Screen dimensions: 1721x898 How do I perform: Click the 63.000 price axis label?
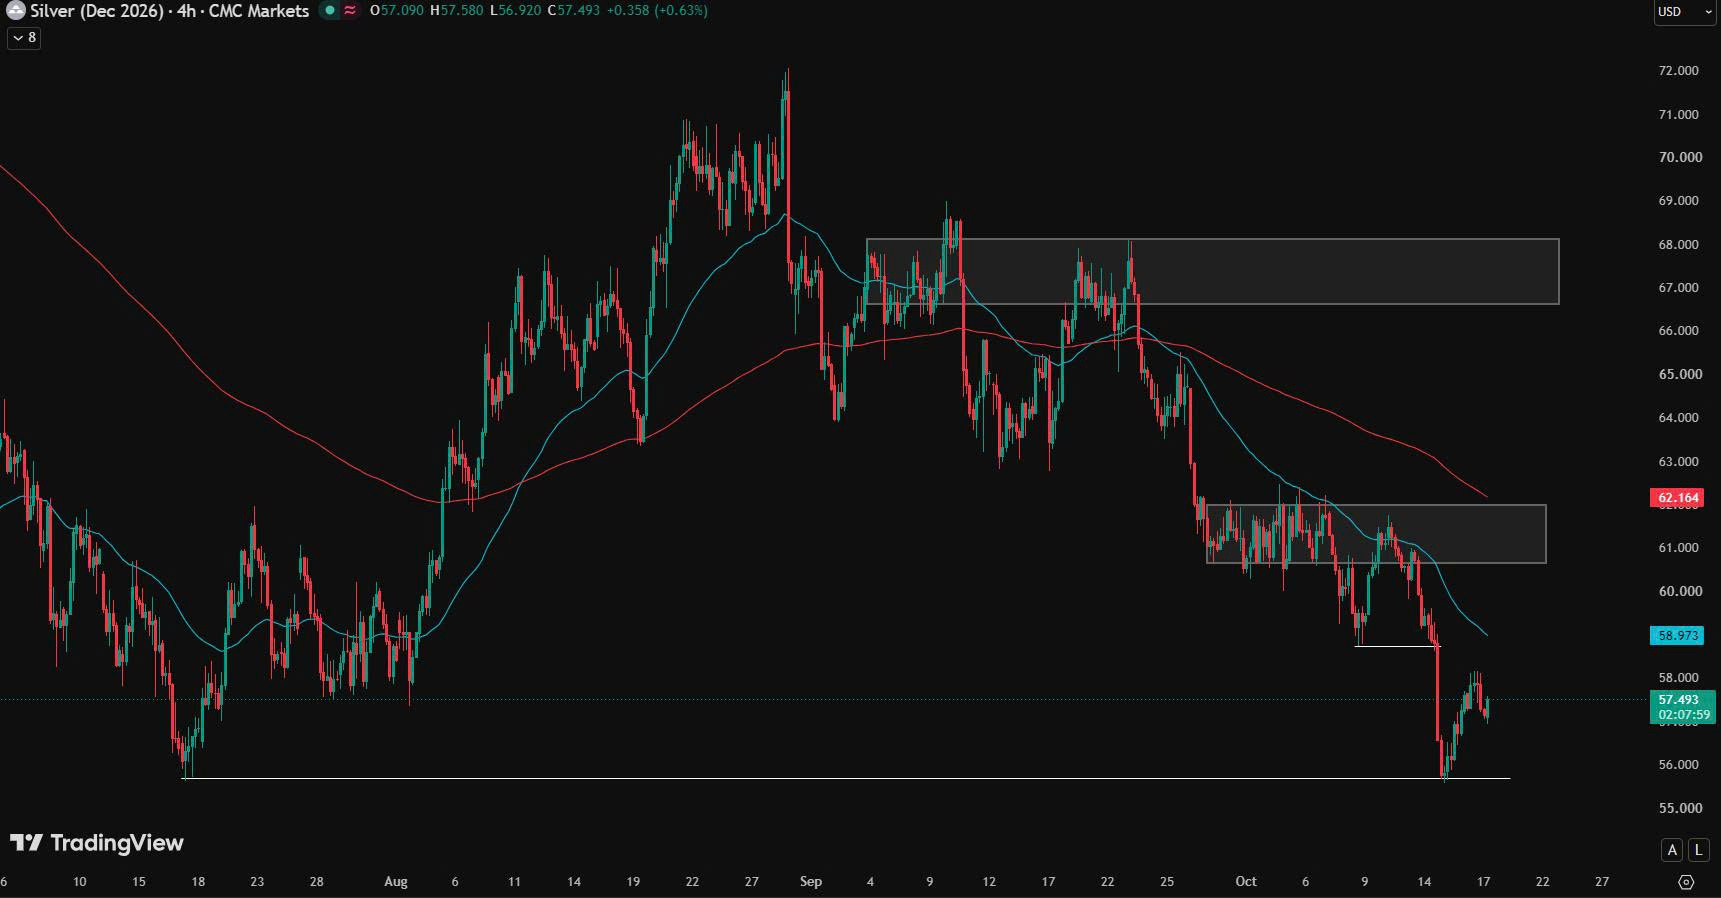click(x=1679, y=461)
